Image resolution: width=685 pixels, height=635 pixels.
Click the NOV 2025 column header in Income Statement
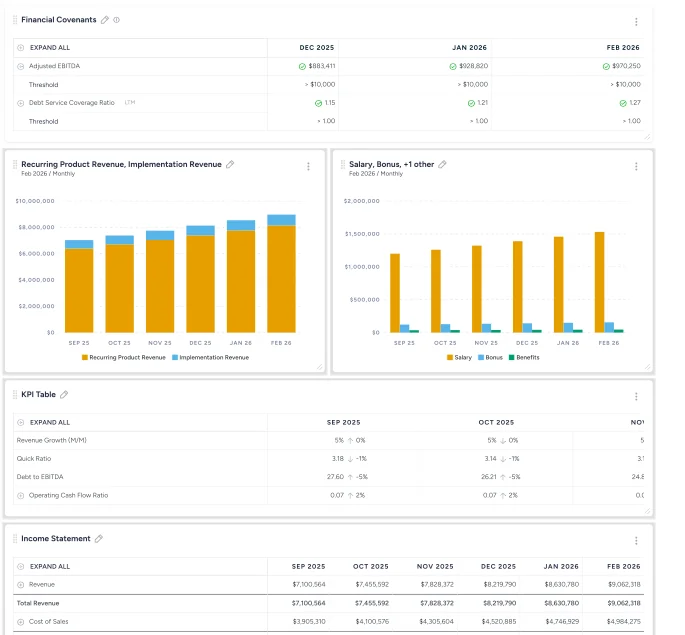tap(435, 567)
